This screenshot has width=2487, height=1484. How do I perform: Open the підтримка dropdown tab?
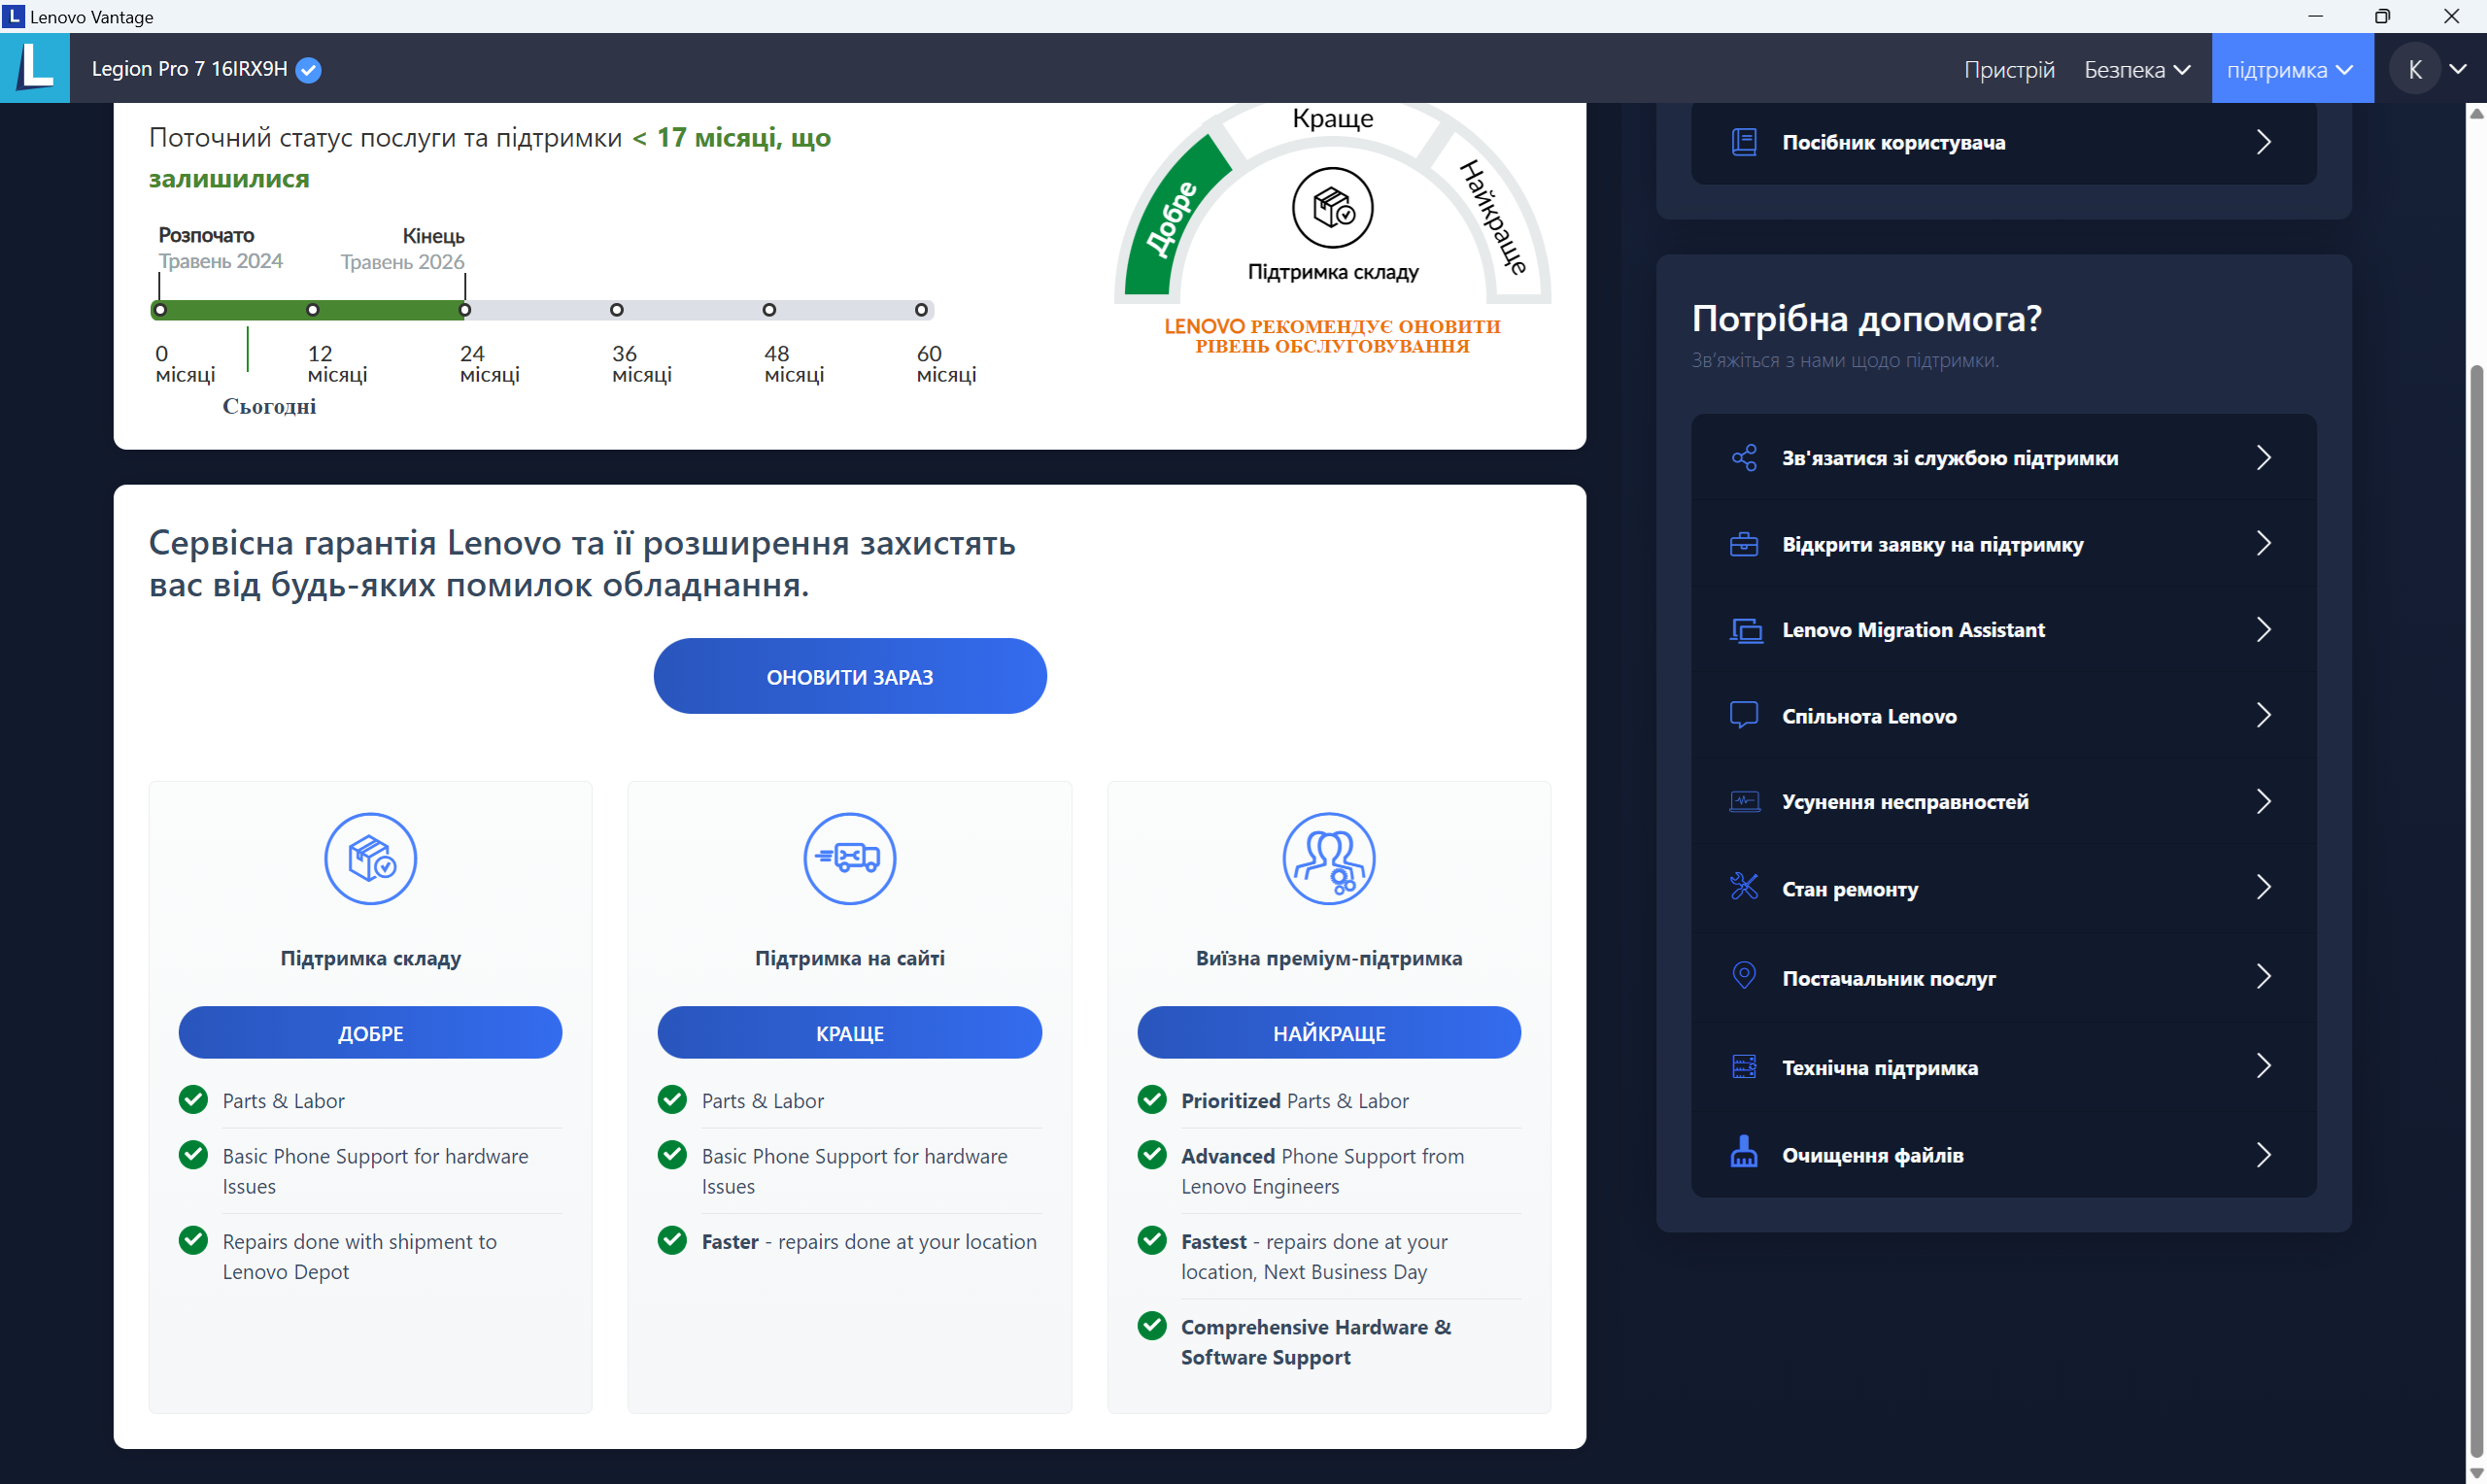click(x=2290, y=70)
